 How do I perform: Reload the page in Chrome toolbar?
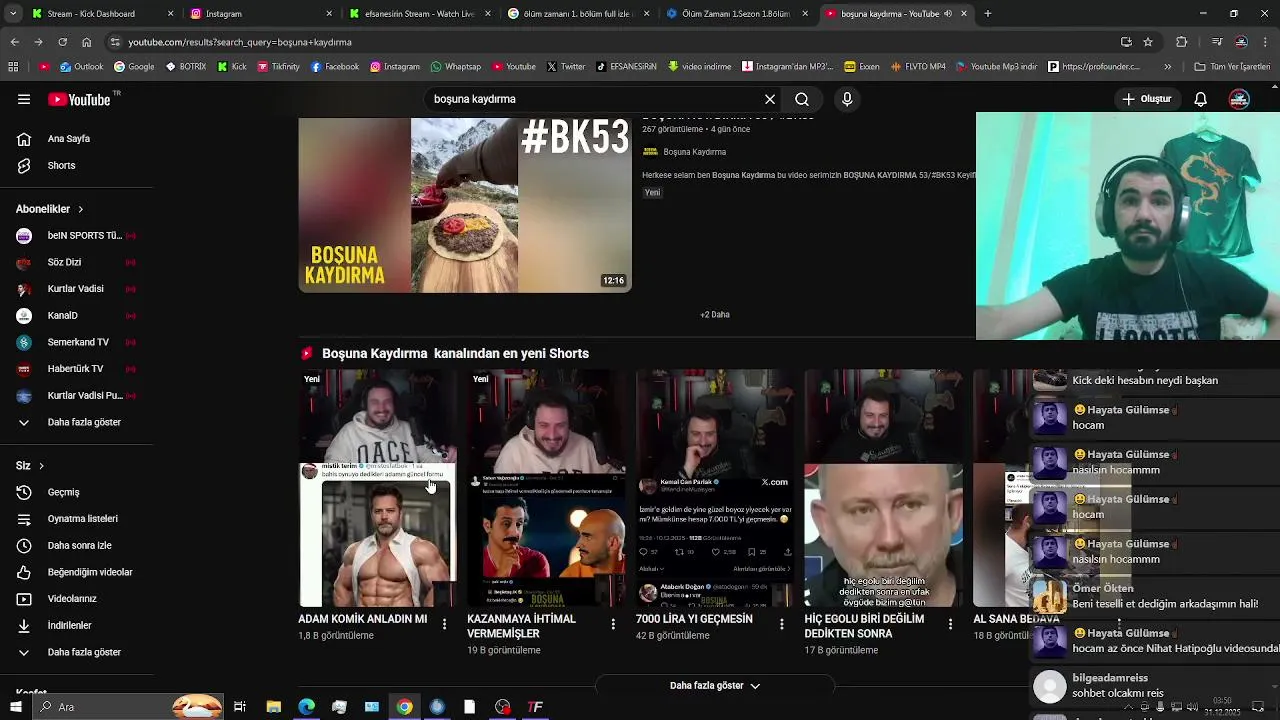(62, 42)
